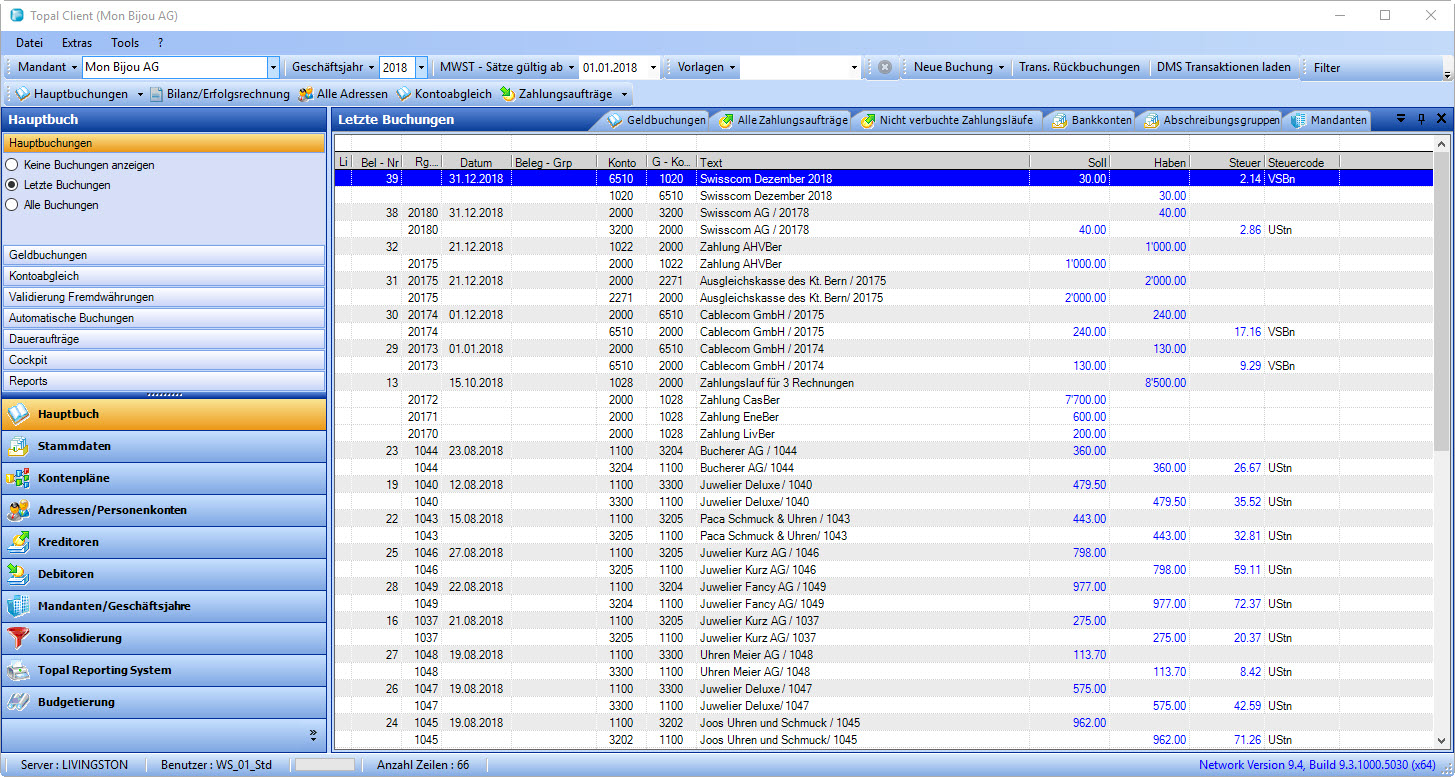Image resolution: width=1455 pixels, height=777 pixels.
Task: Select 'Alle Buchungen' radio button
Action: [13, 205]
